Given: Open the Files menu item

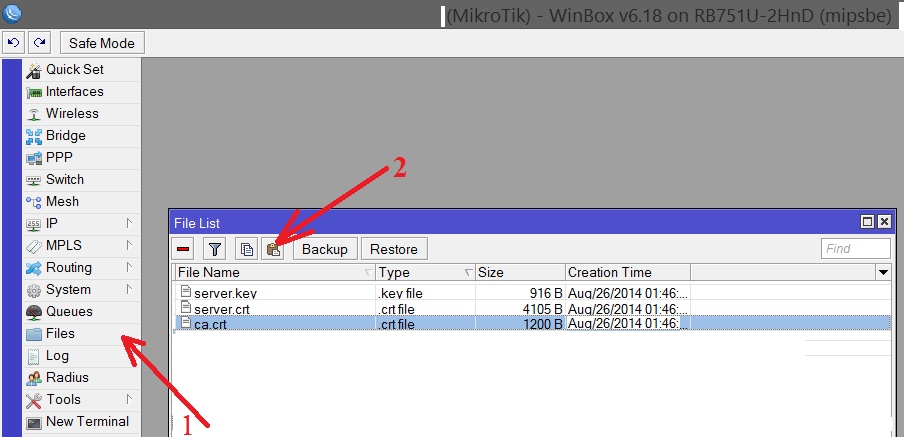Looking at the screenshot, I should point(60,333).
